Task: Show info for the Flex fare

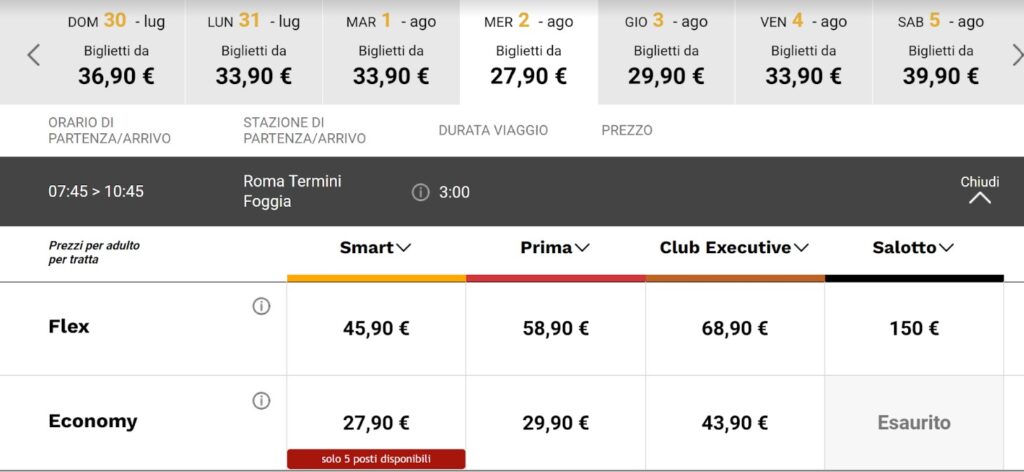Action: click(261, 307)
